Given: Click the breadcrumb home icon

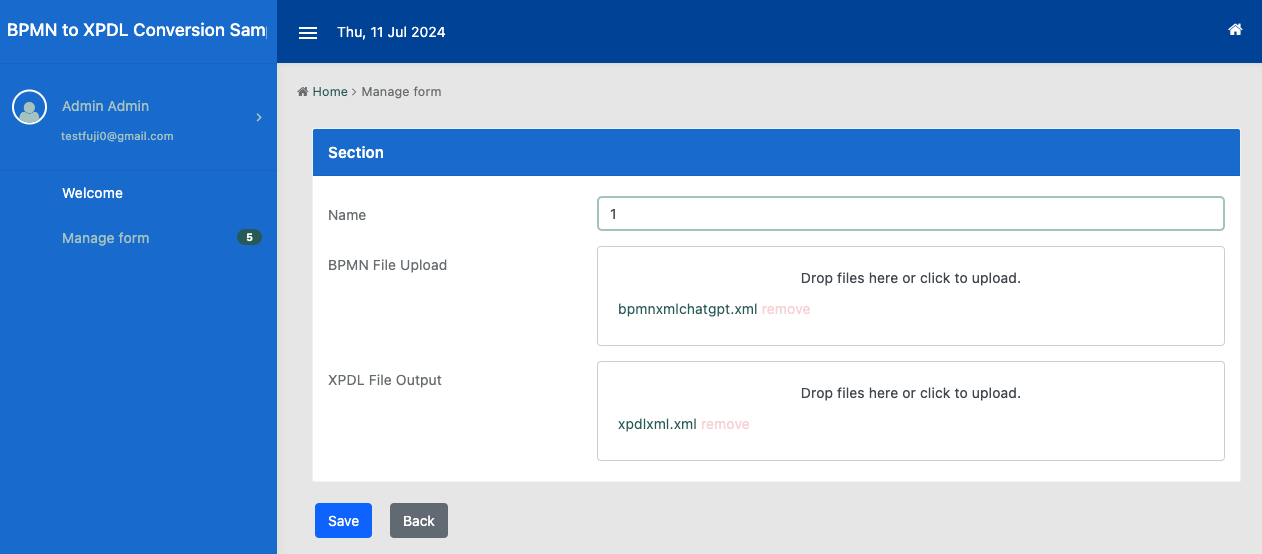Looking at the screenshot, I should point(302,91).
